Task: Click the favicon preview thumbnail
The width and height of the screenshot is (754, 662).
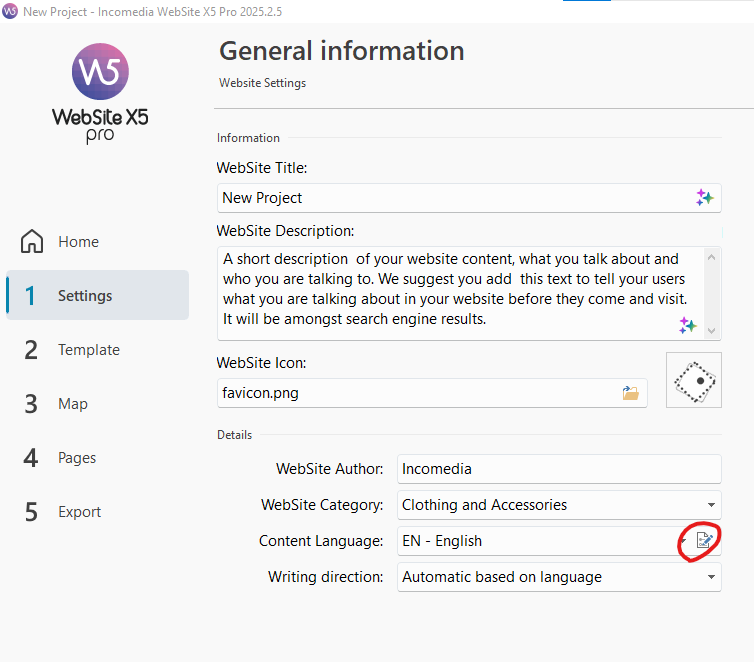Action: click(694, 380)
